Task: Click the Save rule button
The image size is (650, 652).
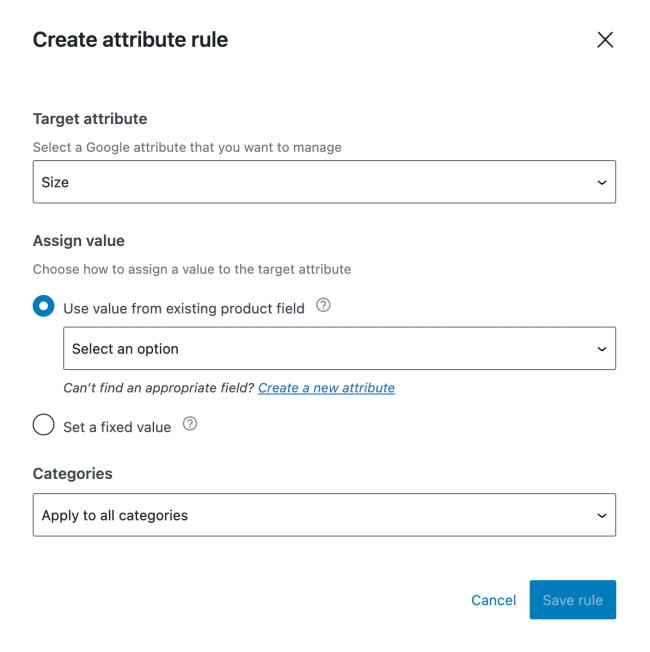Action: point(572,600)
